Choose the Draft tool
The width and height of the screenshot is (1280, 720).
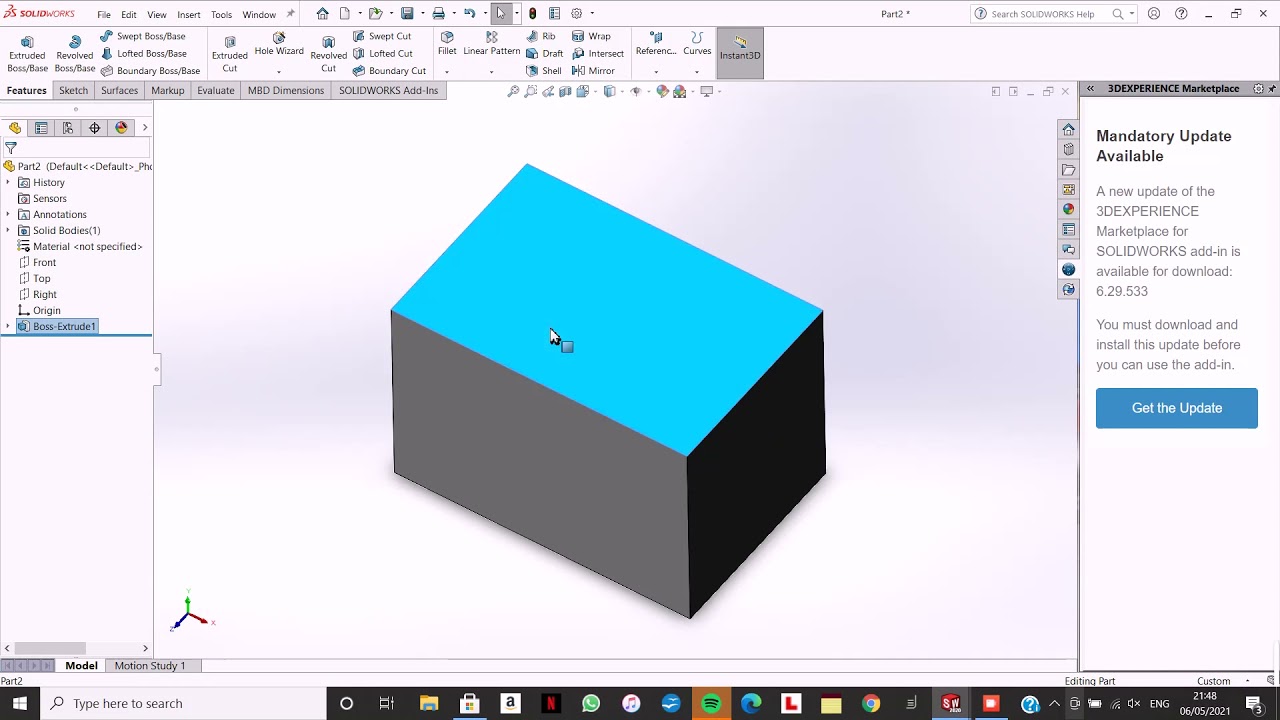tap(545, 54)
